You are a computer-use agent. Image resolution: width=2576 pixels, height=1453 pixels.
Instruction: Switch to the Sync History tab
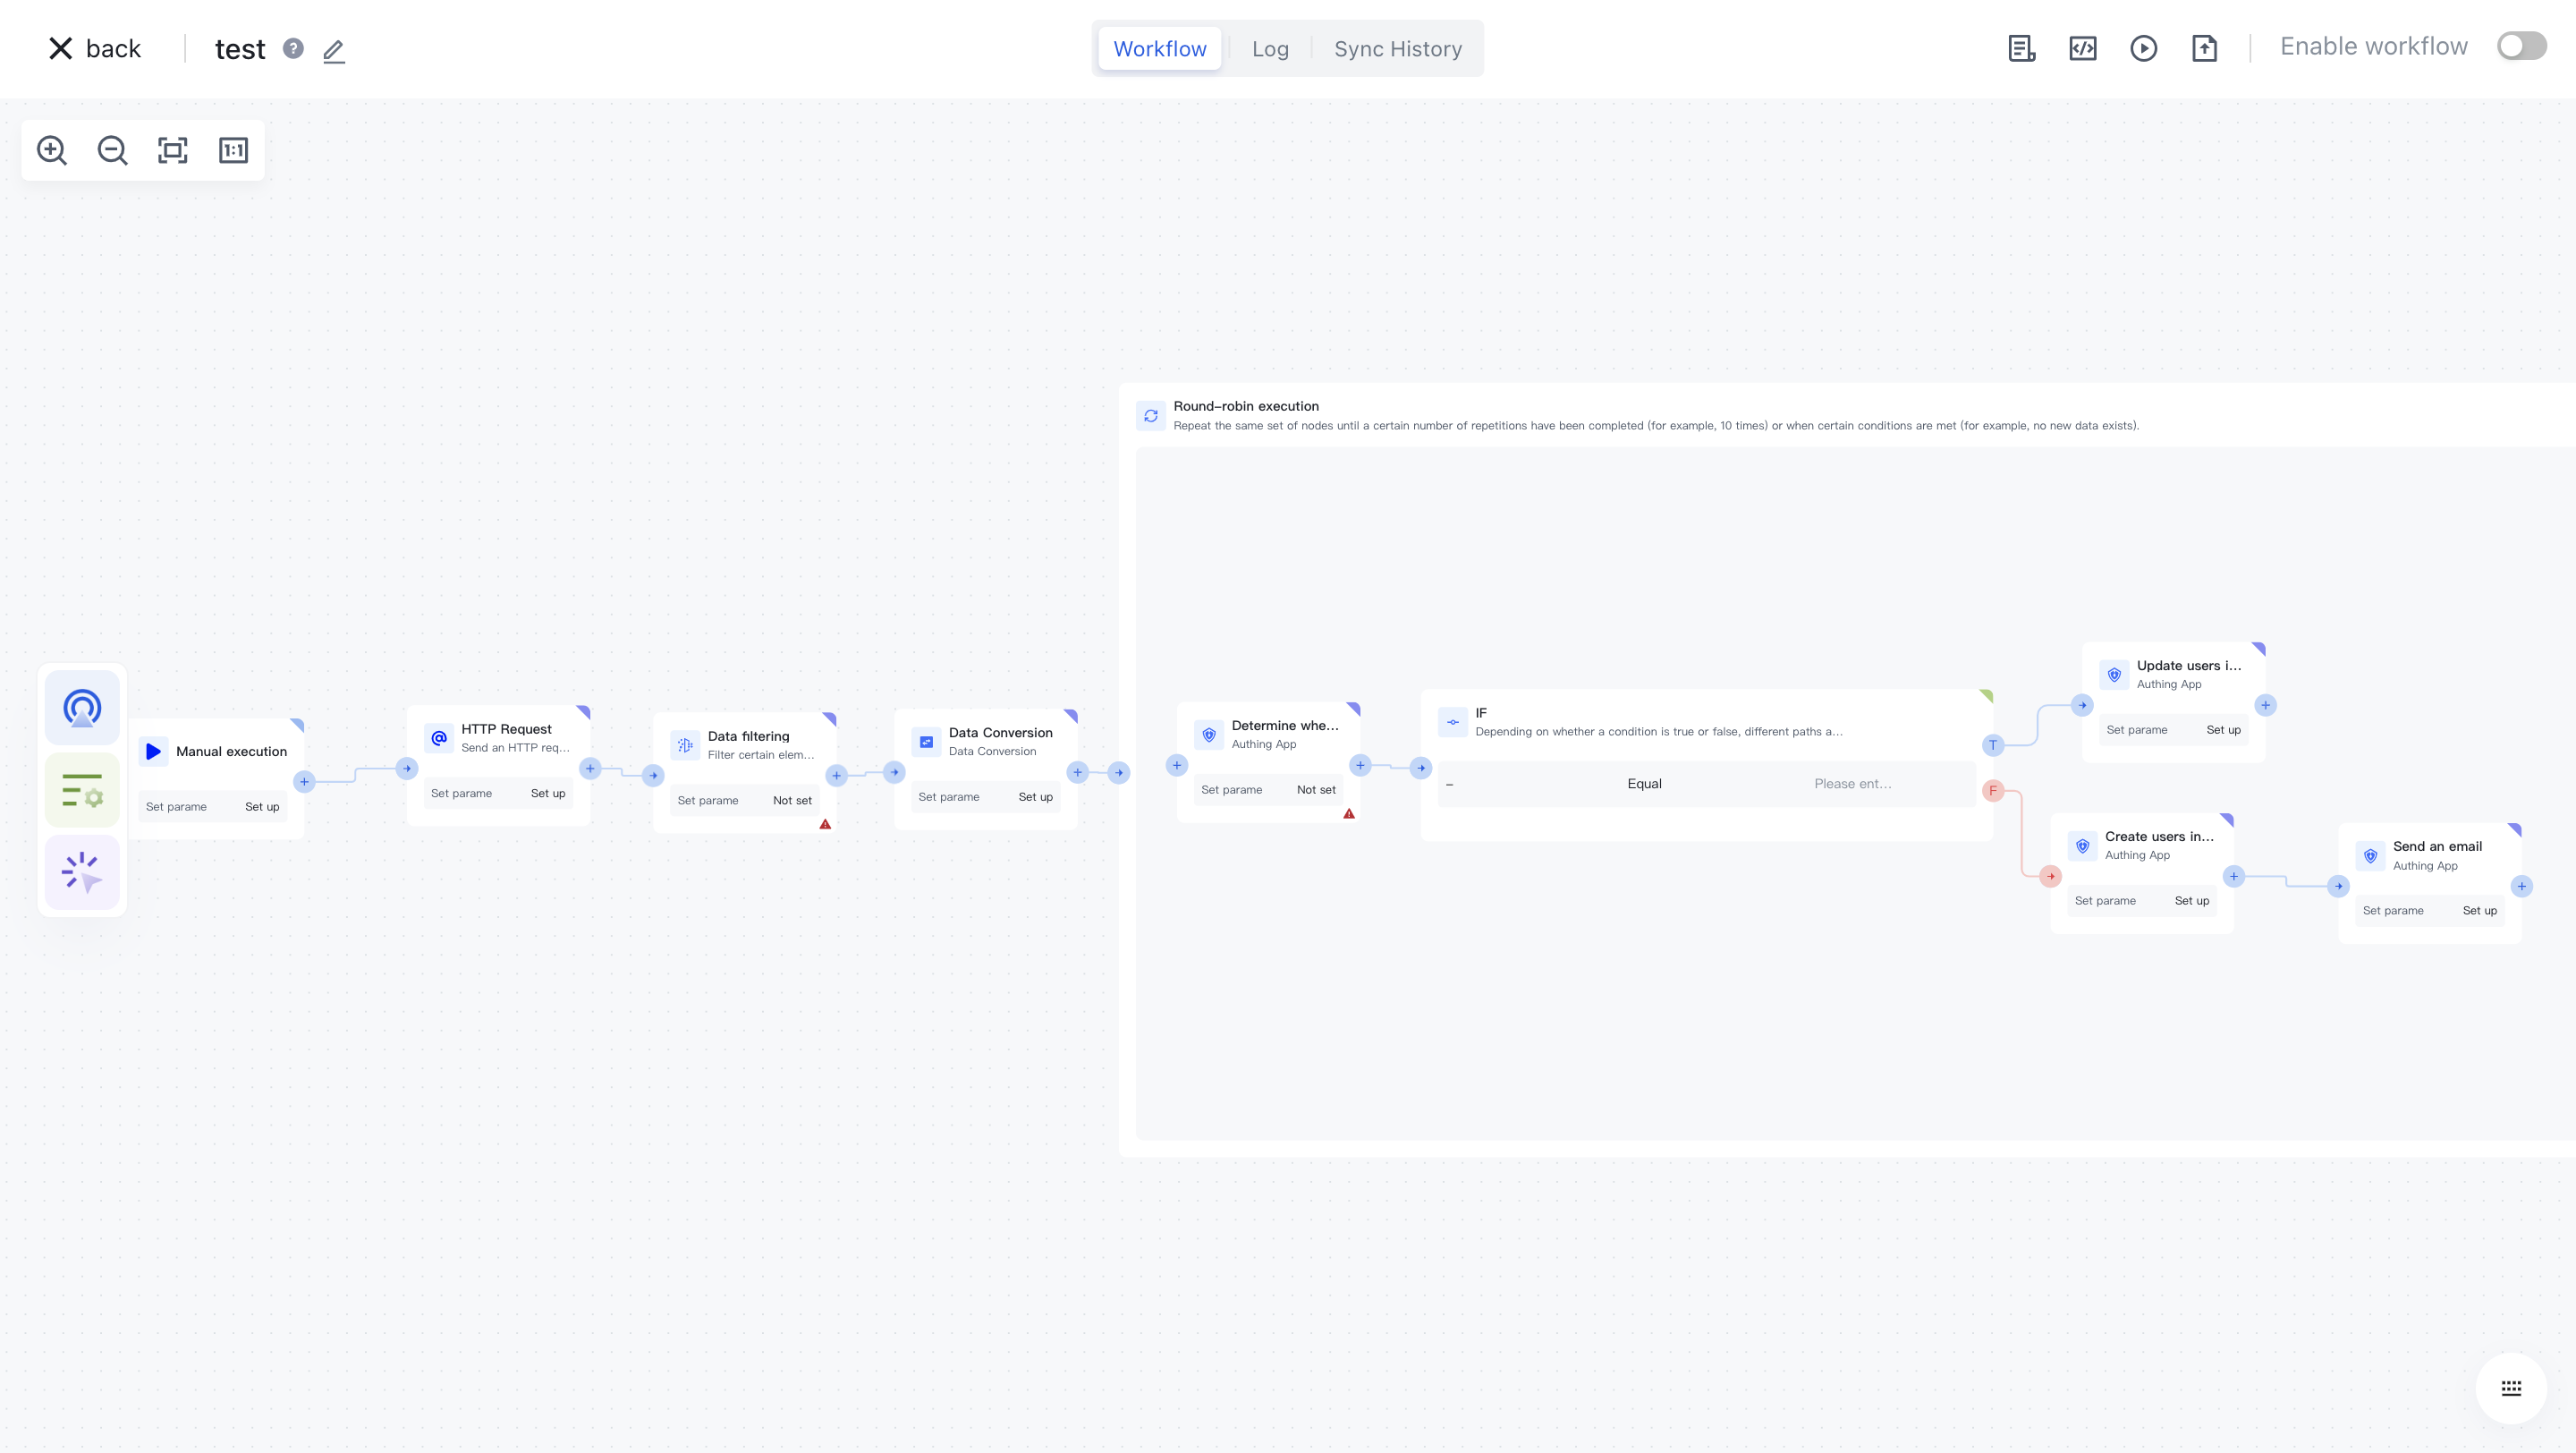coord(1397,48)
